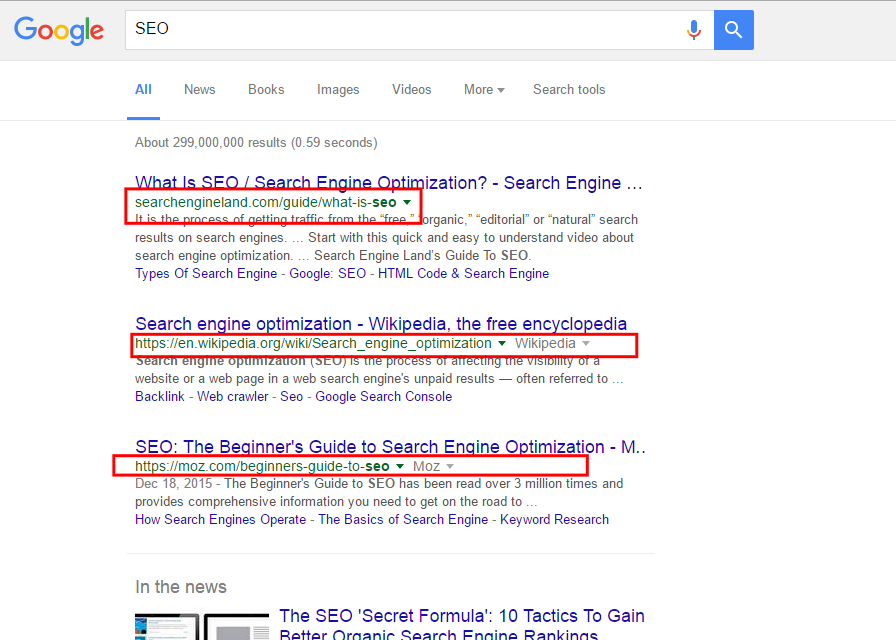Screen dimensions: 896x640
Task: Switch to the News tab
Action: (x=199, y=90)
